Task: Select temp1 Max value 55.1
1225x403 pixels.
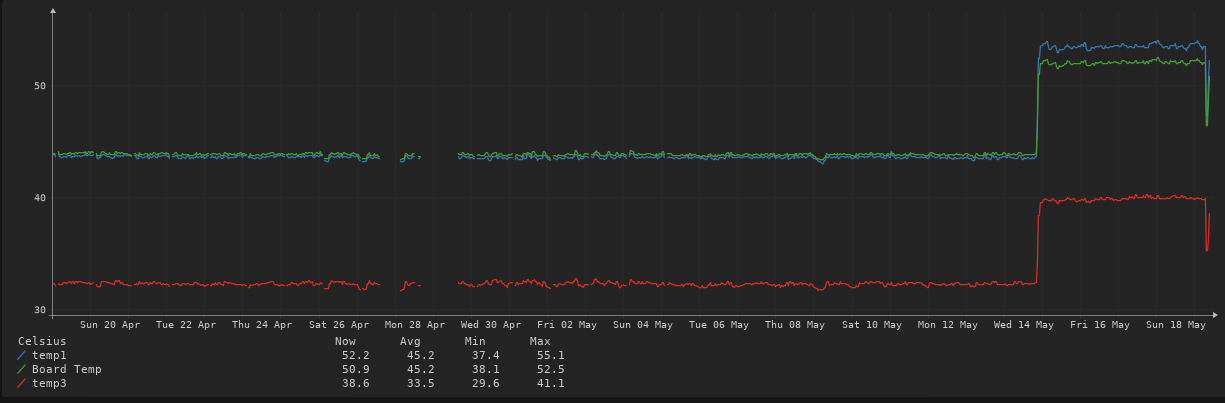Action: tap(550, 355)
